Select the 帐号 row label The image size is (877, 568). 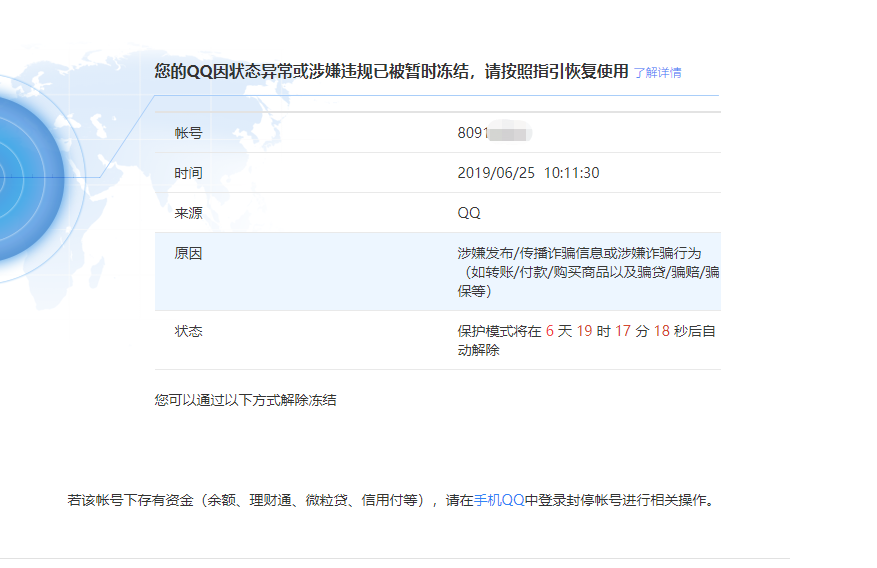(x=188, y=133)
